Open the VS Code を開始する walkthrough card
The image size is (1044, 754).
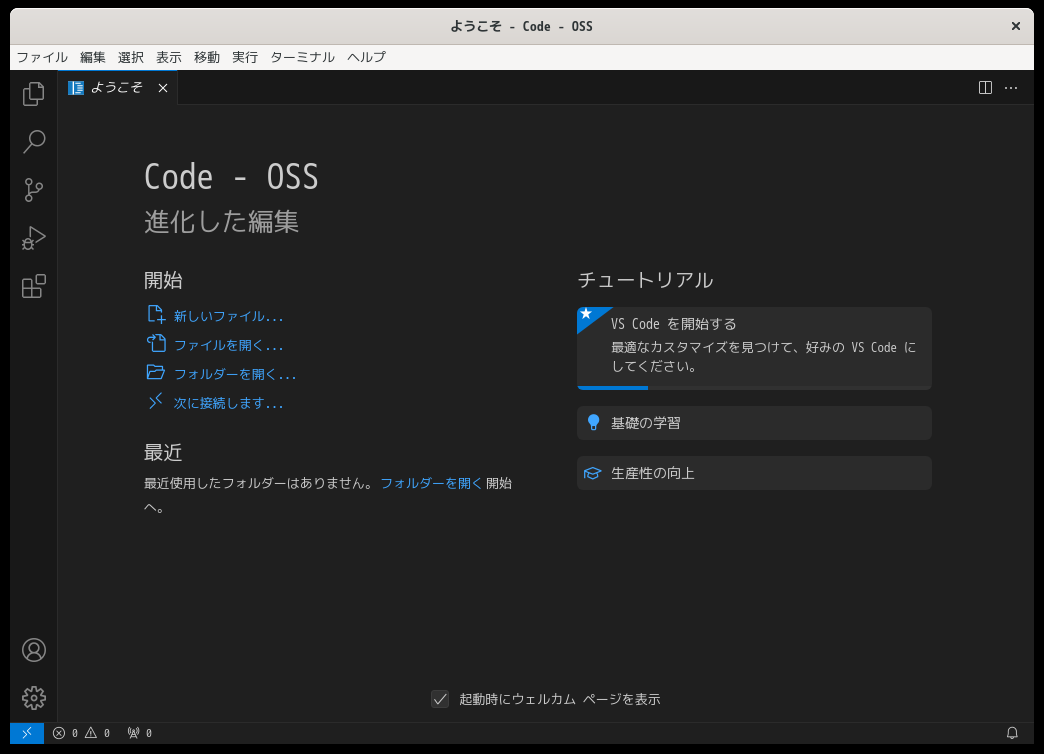pos(754,348)
